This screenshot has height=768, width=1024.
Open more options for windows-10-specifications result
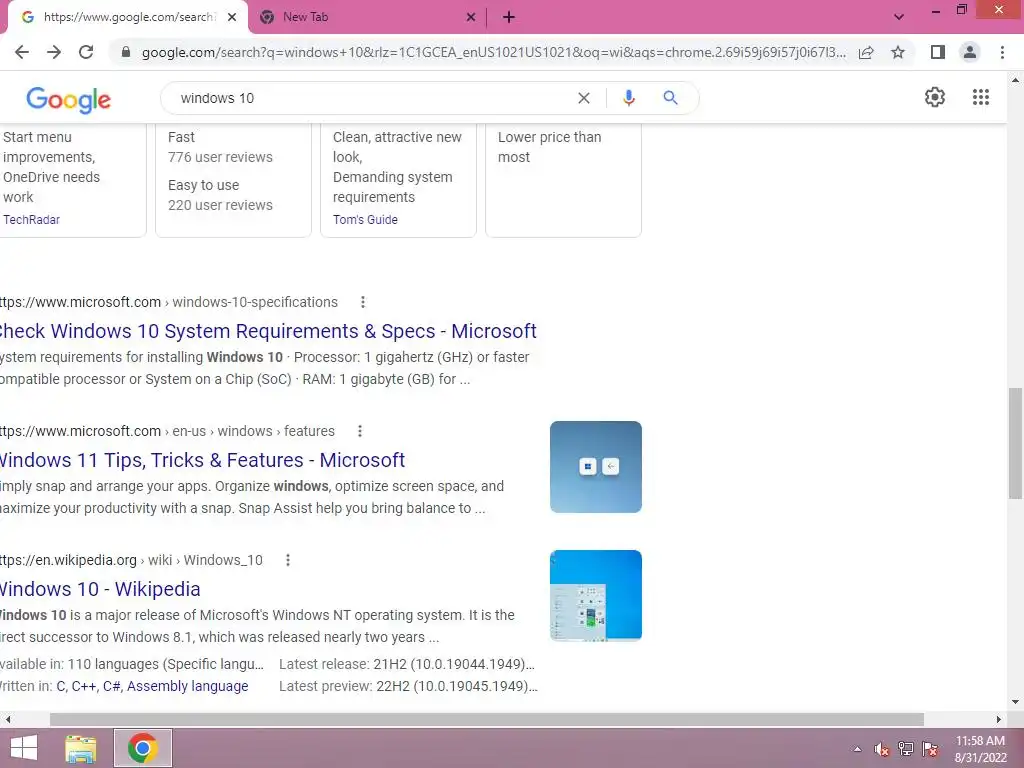pos(362,302)
